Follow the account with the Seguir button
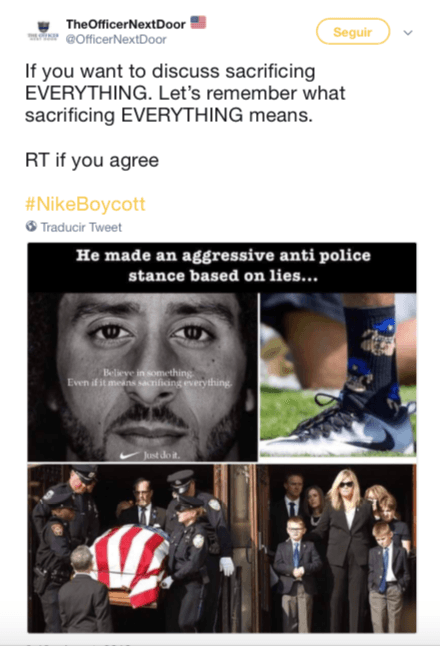Screen dimensions: 440x646 tap(353, 32)
